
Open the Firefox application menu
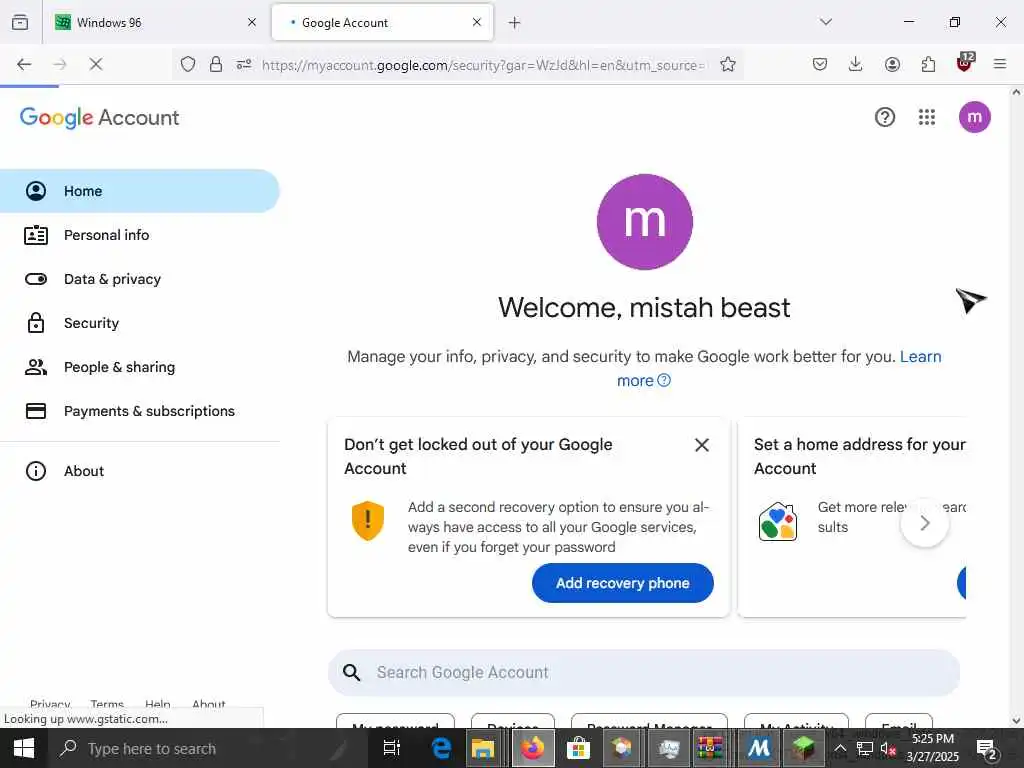pos(999,64)
